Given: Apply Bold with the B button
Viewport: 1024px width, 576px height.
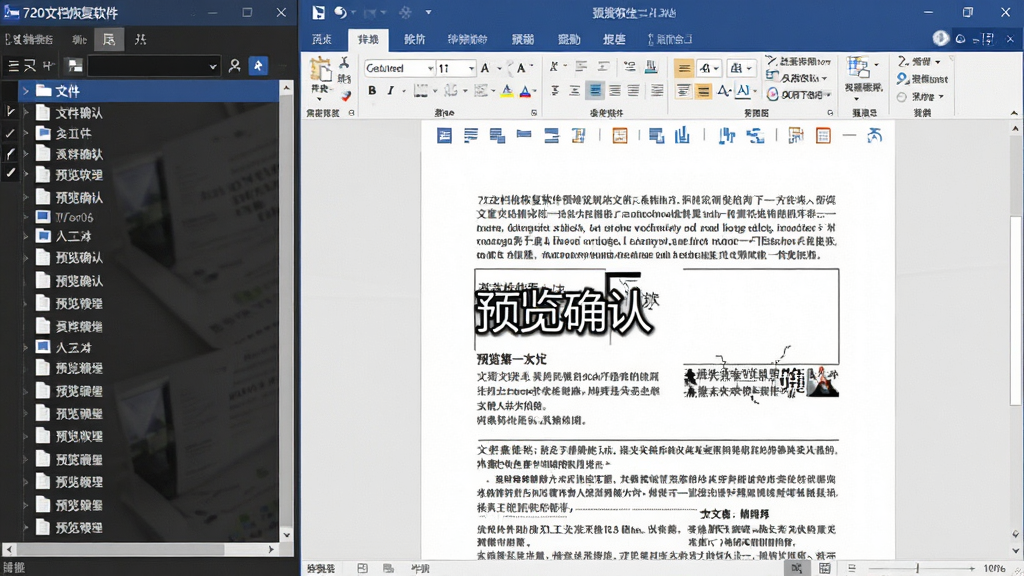Looking at the screenshot, I should click(x=372, y=91).
